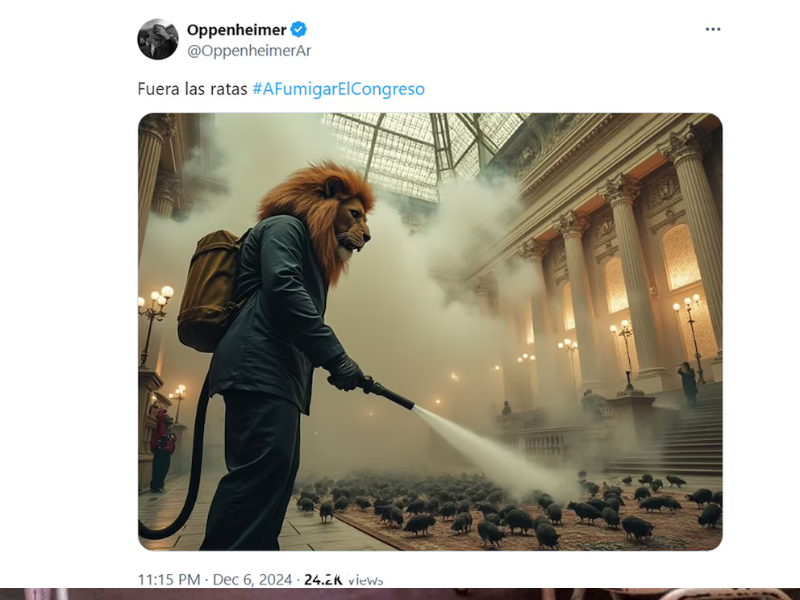
Task: Click the blue verified badge beside Oppenheimer
Action: tap(298, 30)
